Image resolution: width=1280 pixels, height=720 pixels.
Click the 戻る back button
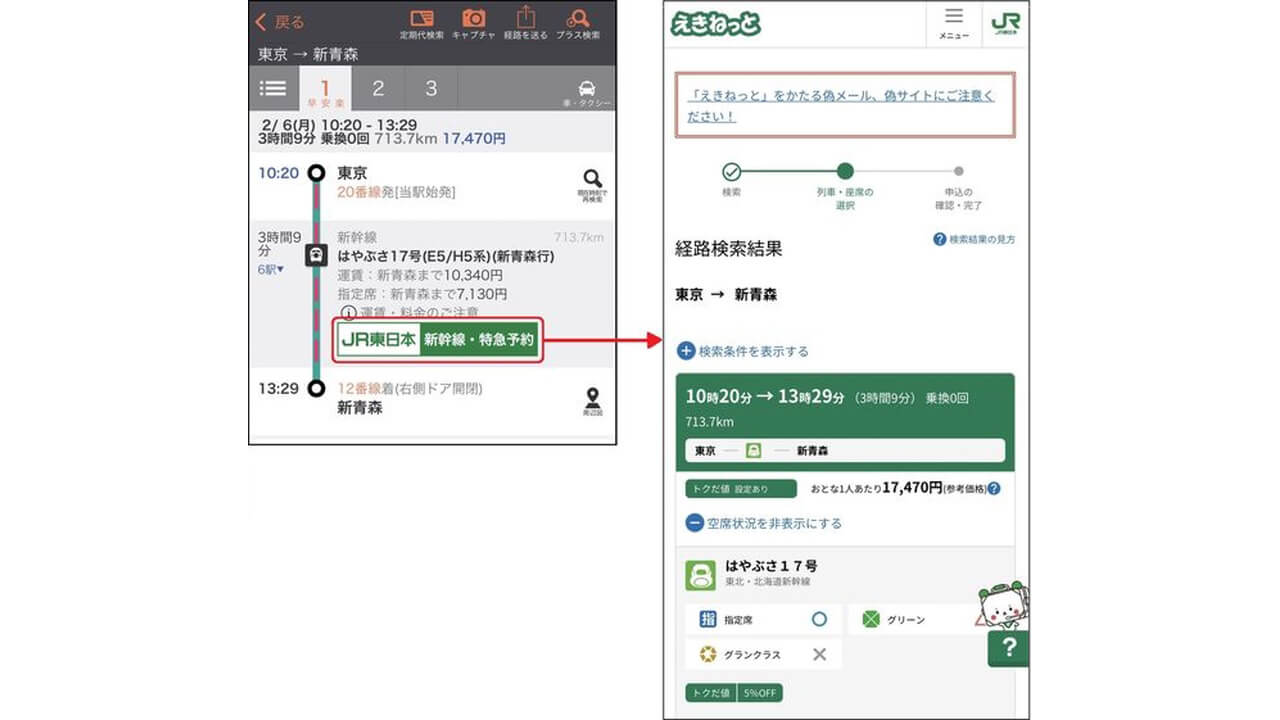(x=280, y=22)
